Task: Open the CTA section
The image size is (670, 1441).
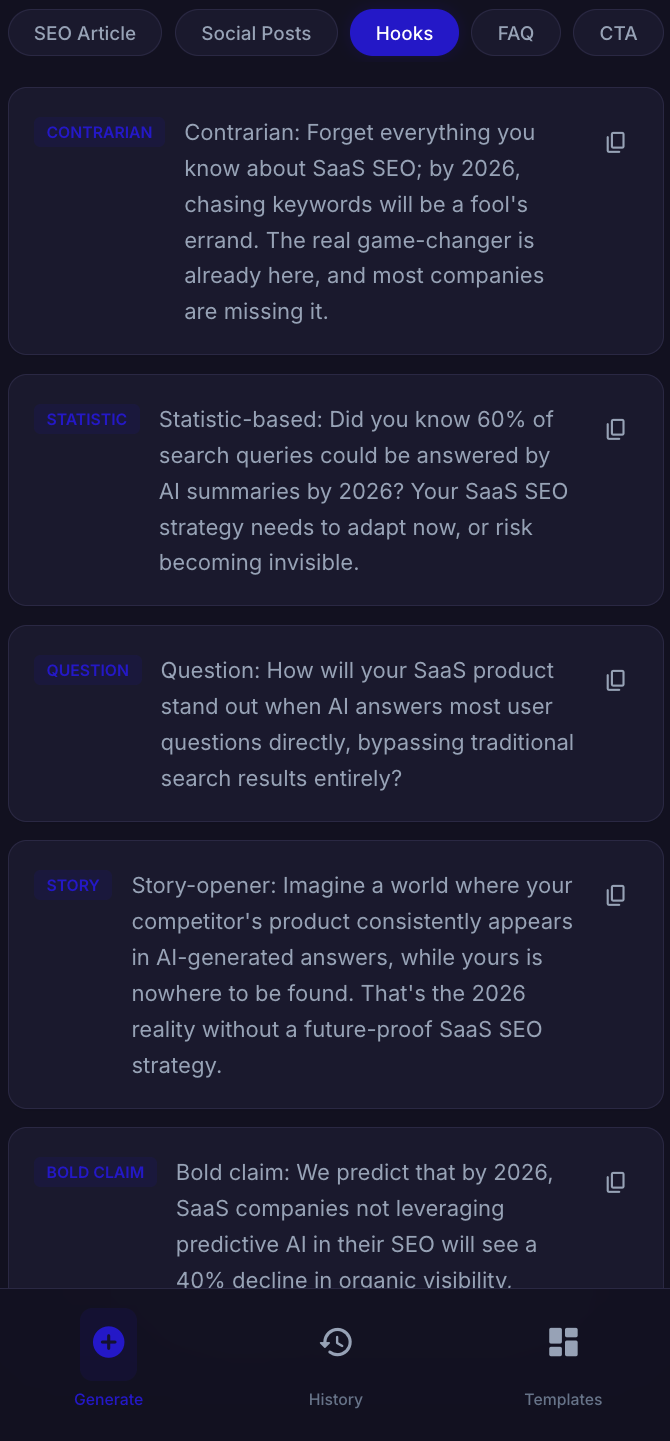Action: [x=618, y=32]
